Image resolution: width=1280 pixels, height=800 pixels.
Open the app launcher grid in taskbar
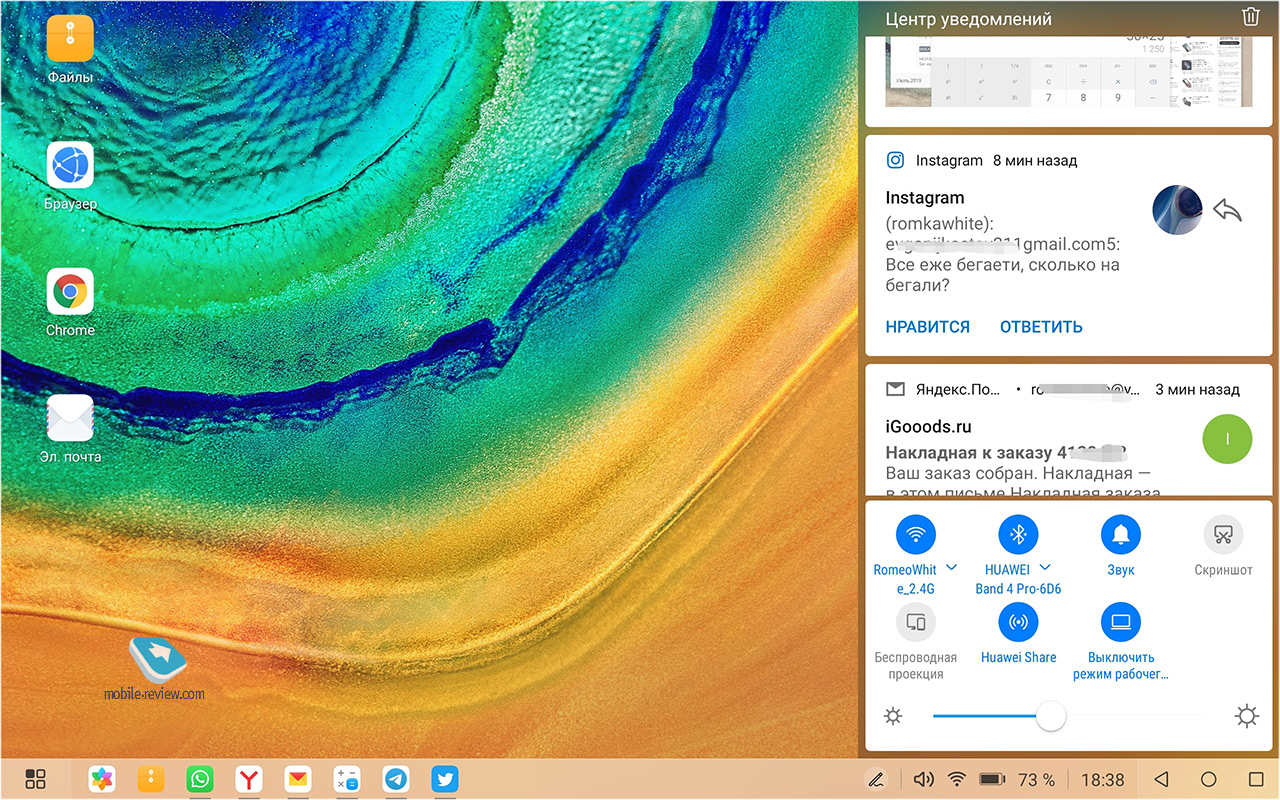click(x=35, y=779)
